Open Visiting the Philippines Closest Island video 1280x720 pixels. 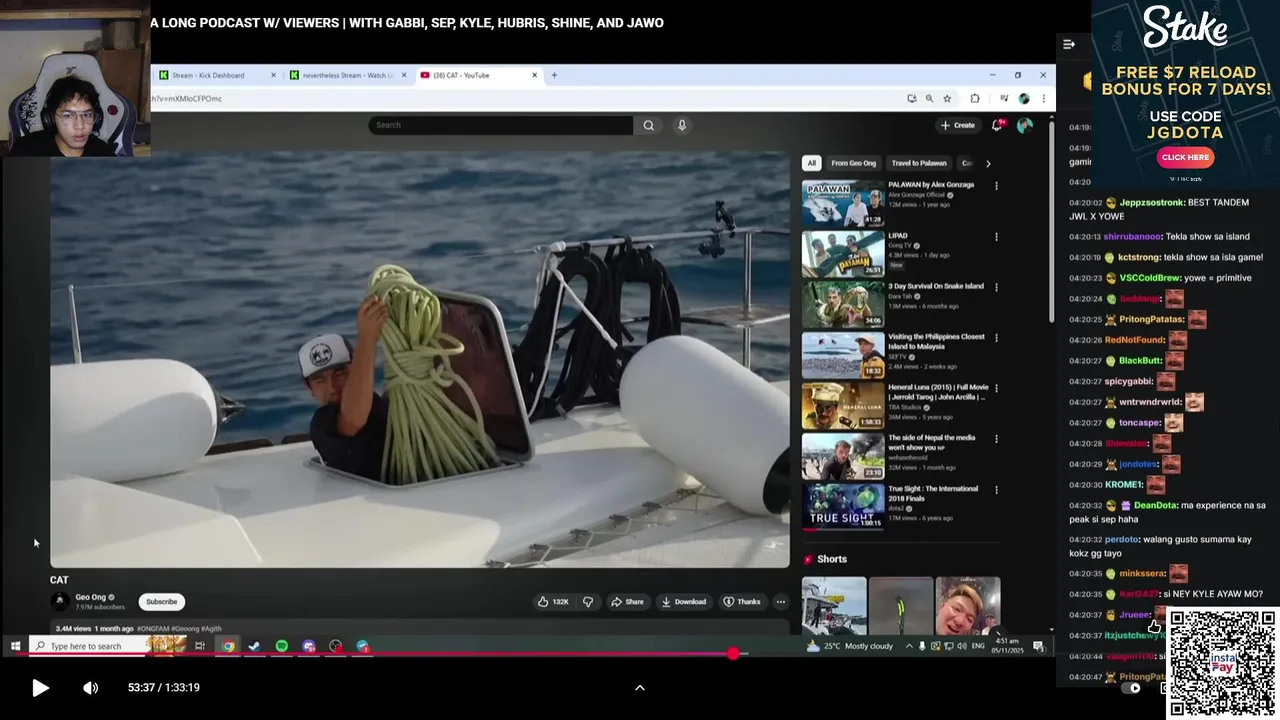click(936, 341)
